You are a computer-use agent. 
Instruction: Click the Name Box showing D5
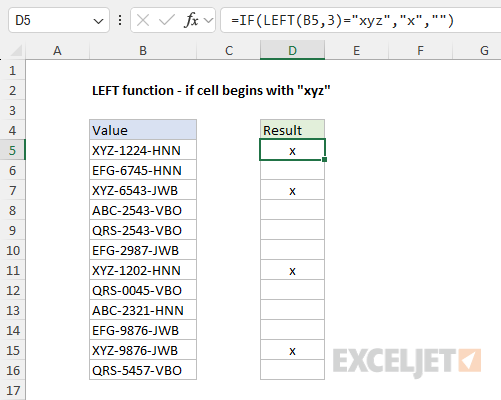coord(59,20)
